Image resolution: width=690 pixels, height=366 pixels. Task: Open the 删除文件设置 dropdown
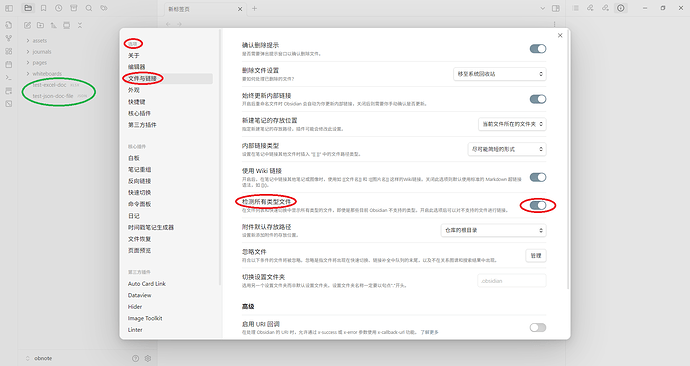coord(500,74)
